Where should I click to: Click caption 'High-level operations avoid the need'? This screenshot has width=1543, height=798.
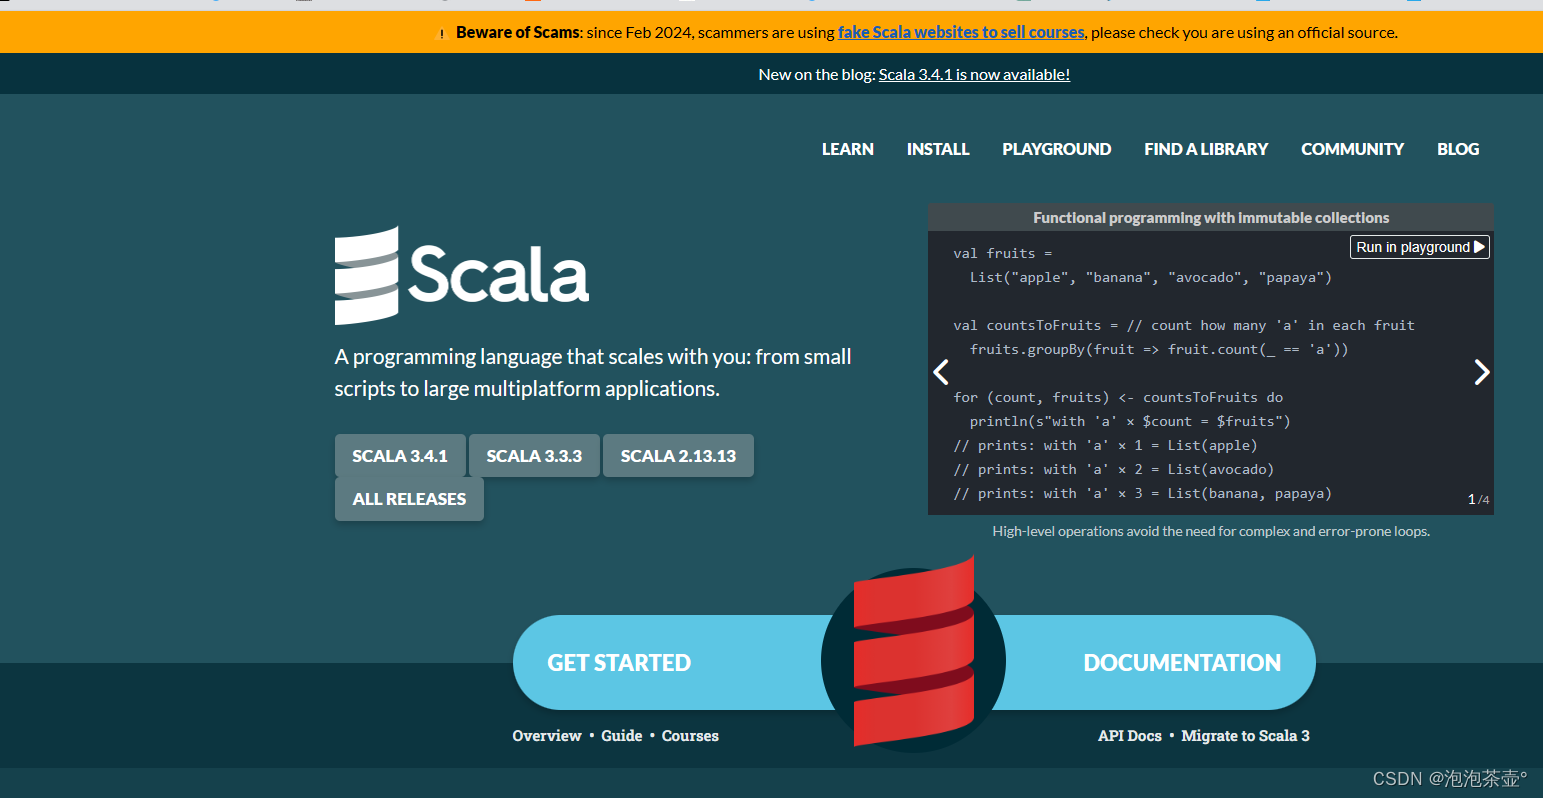coord(1211,532)
